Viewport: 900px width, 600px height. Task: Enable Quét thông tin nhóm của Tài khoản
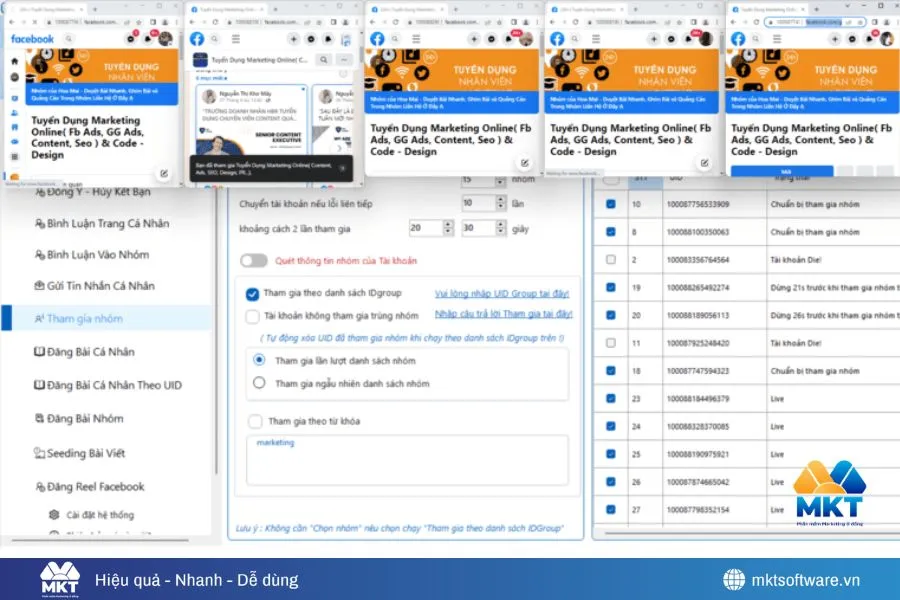[254, 260]
